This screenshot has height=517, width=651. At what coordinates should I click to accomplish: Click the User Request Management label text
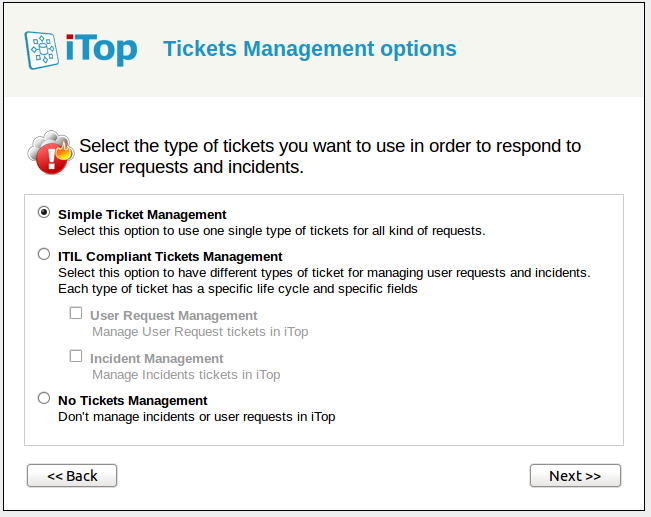click(x=174, y=316)
